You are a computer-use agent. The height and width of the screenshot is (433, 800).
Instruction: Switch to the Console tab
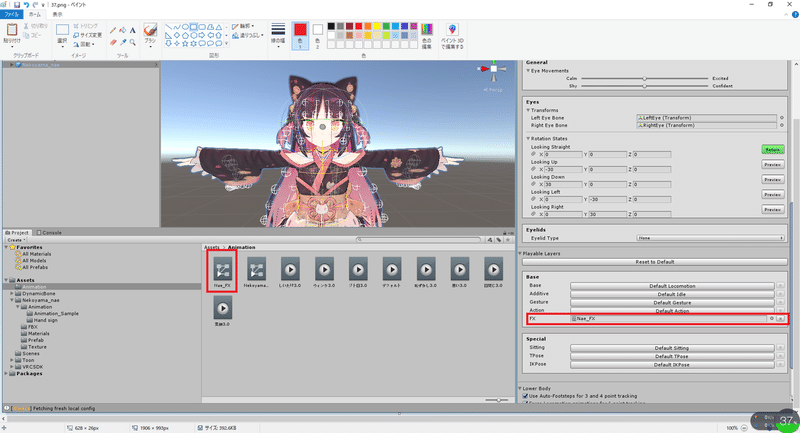pyautogui.click(x=49, y=233)
